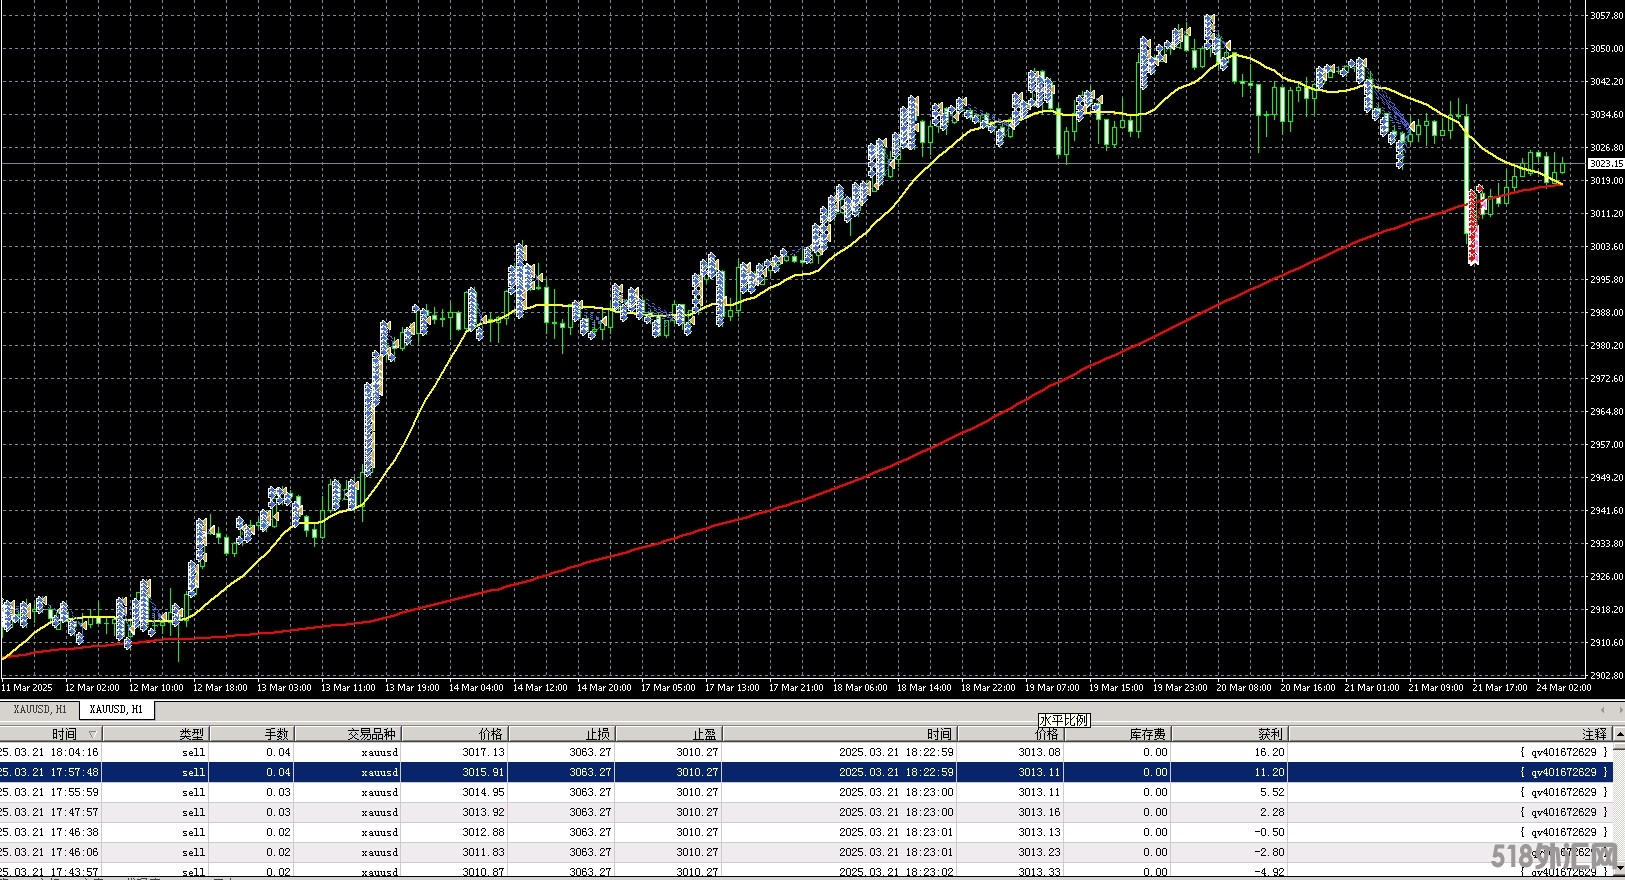
Task: Switch to the first XAUUSD,H1 chart tab
Action: tap(40, 709)
